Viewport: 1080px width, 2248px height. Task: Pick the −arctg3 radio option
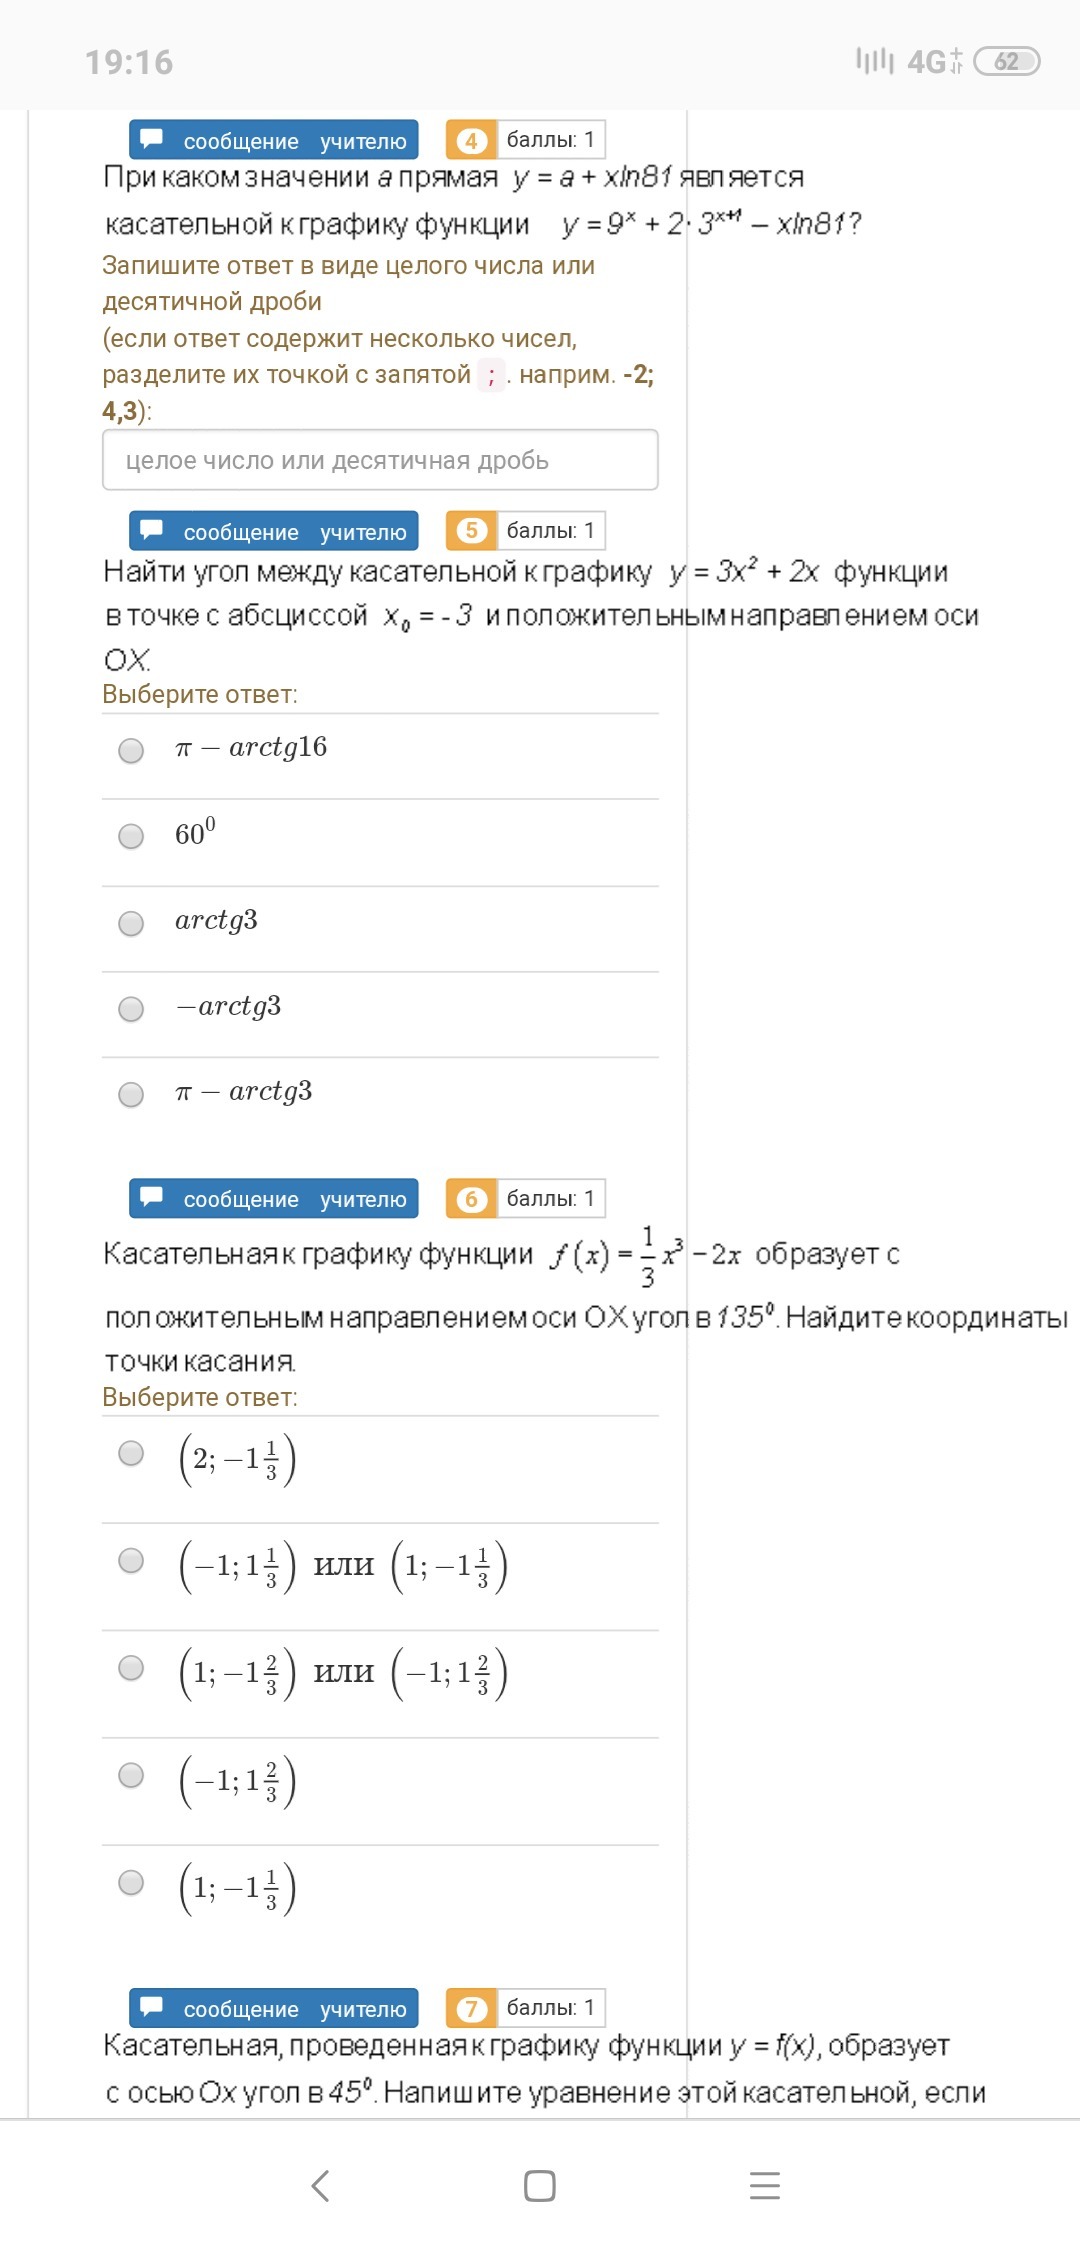[131, 1009]
